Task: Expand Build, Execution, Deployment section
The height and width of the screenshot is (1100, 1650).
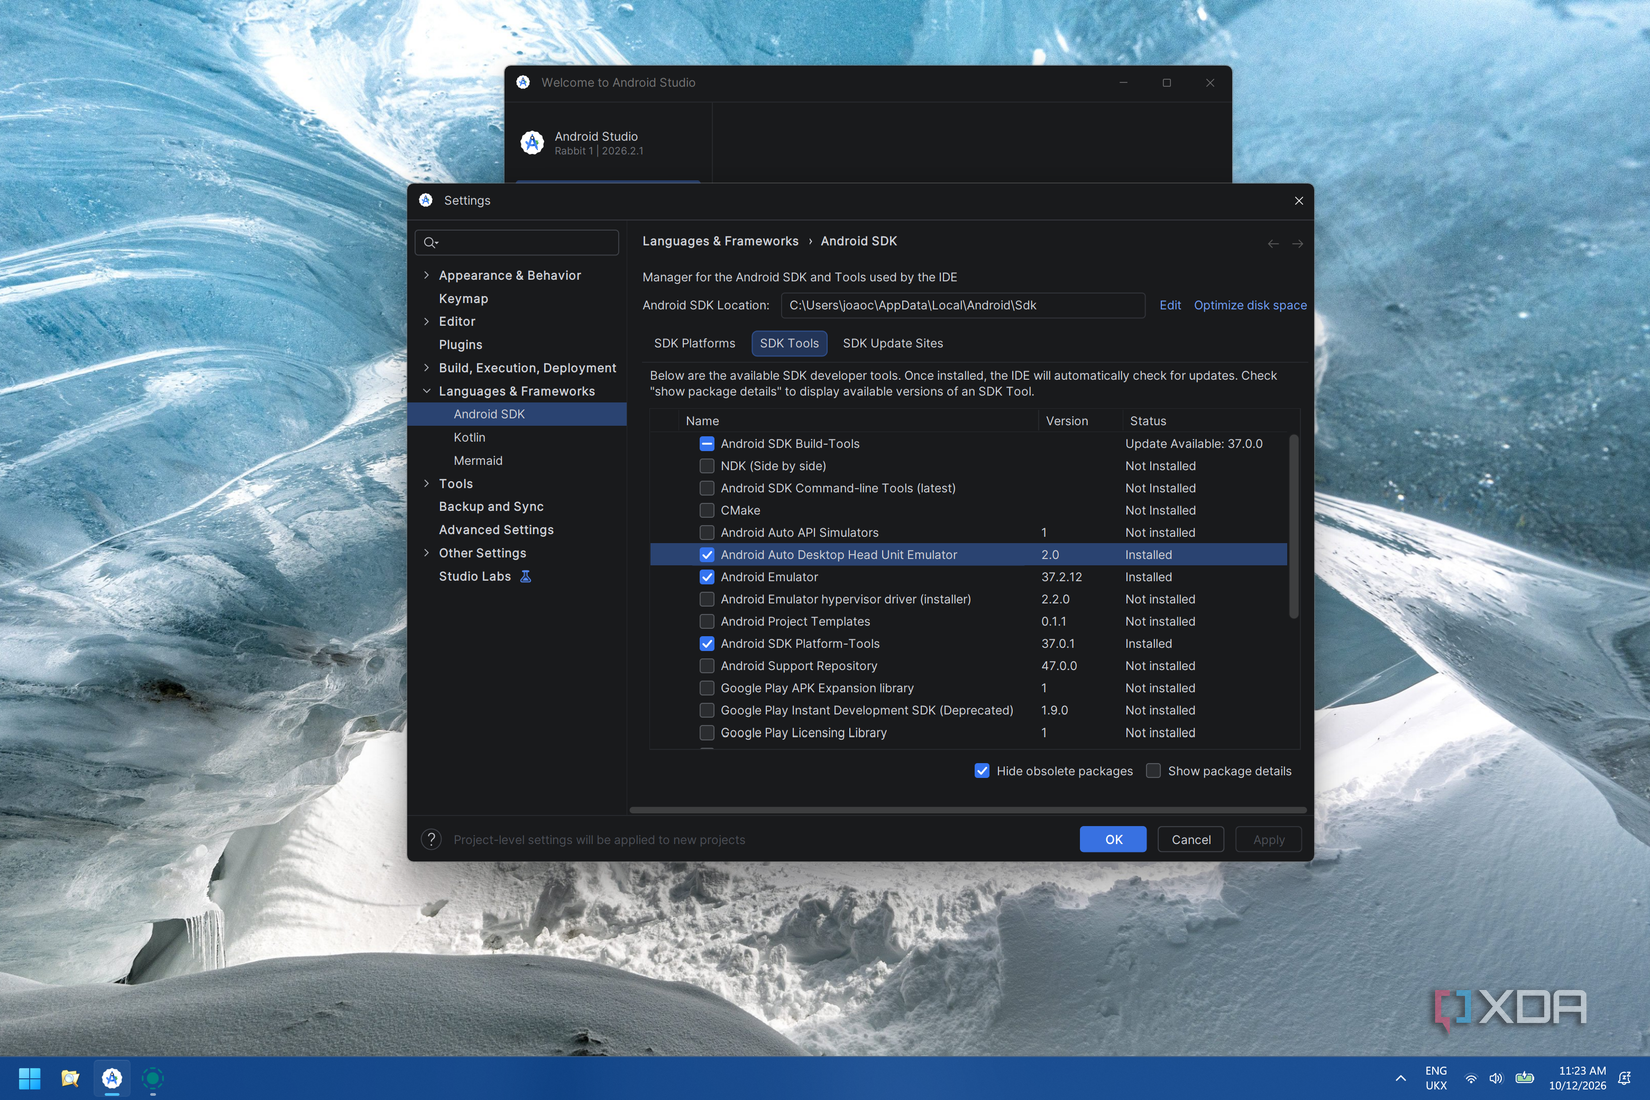Action: point(427,368)
